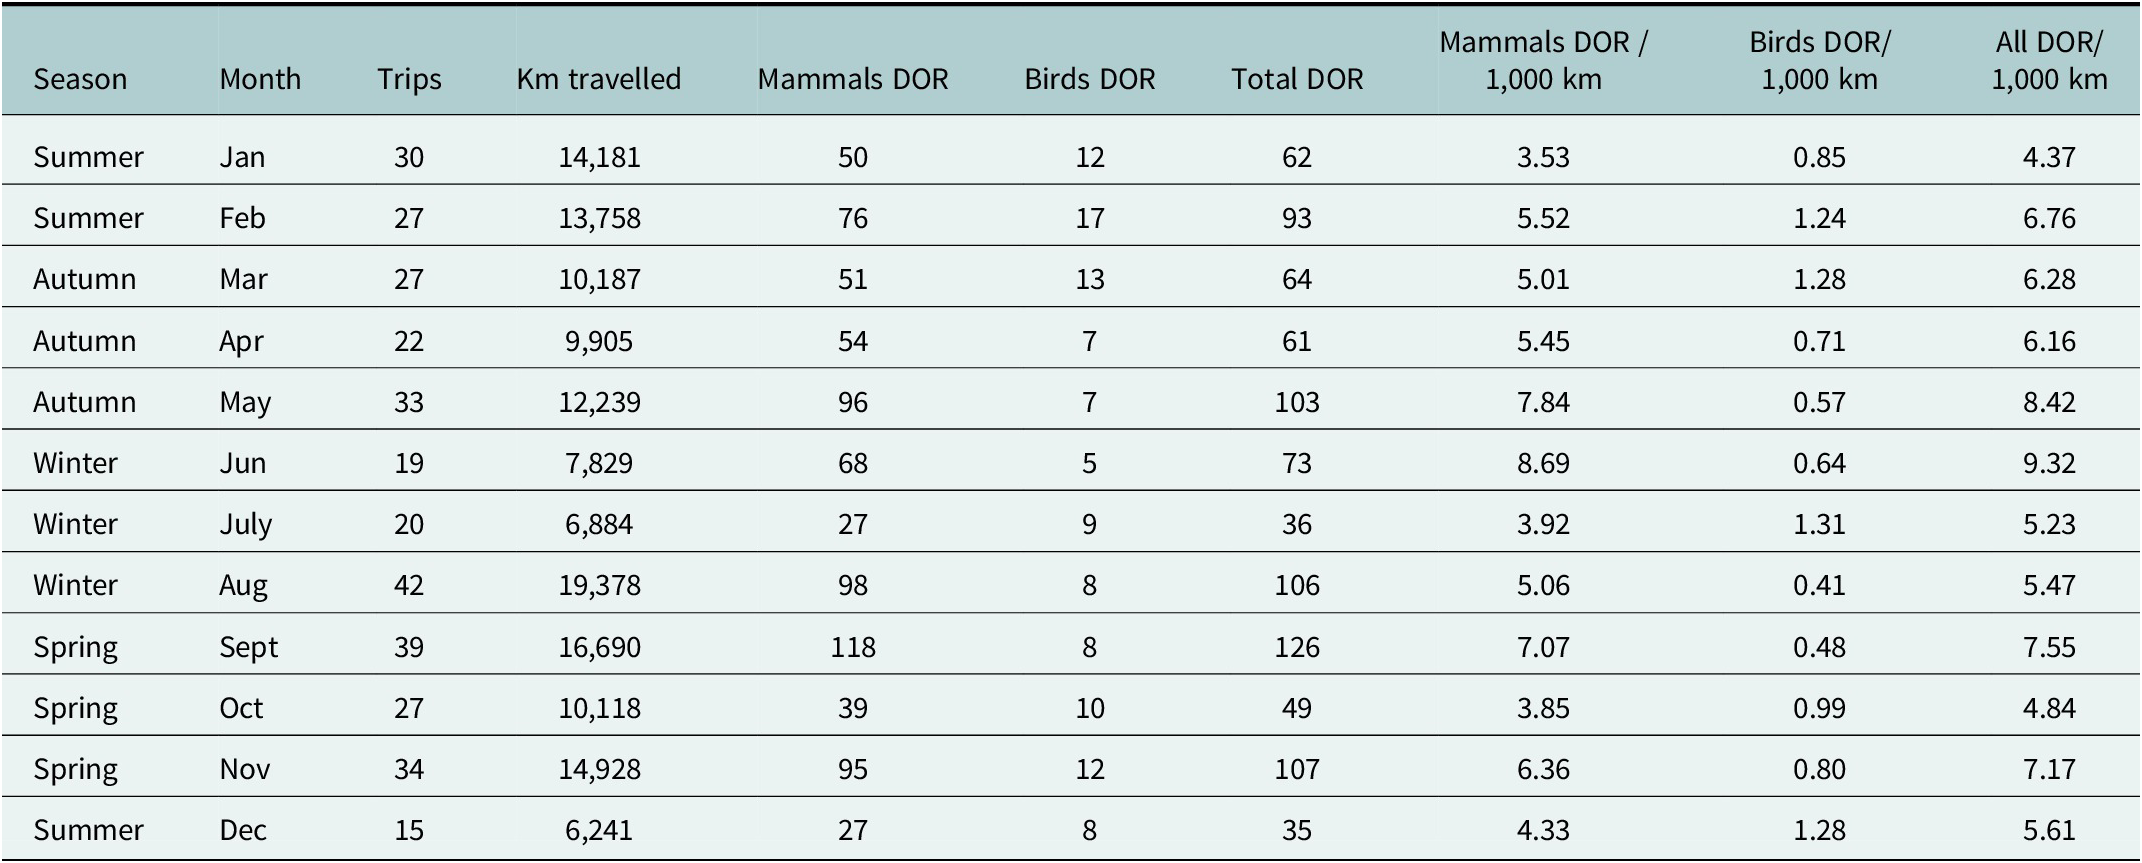2142x863 pixels.
Task: Click the Mammals DOR column header
Action: (x=853, y=79)
